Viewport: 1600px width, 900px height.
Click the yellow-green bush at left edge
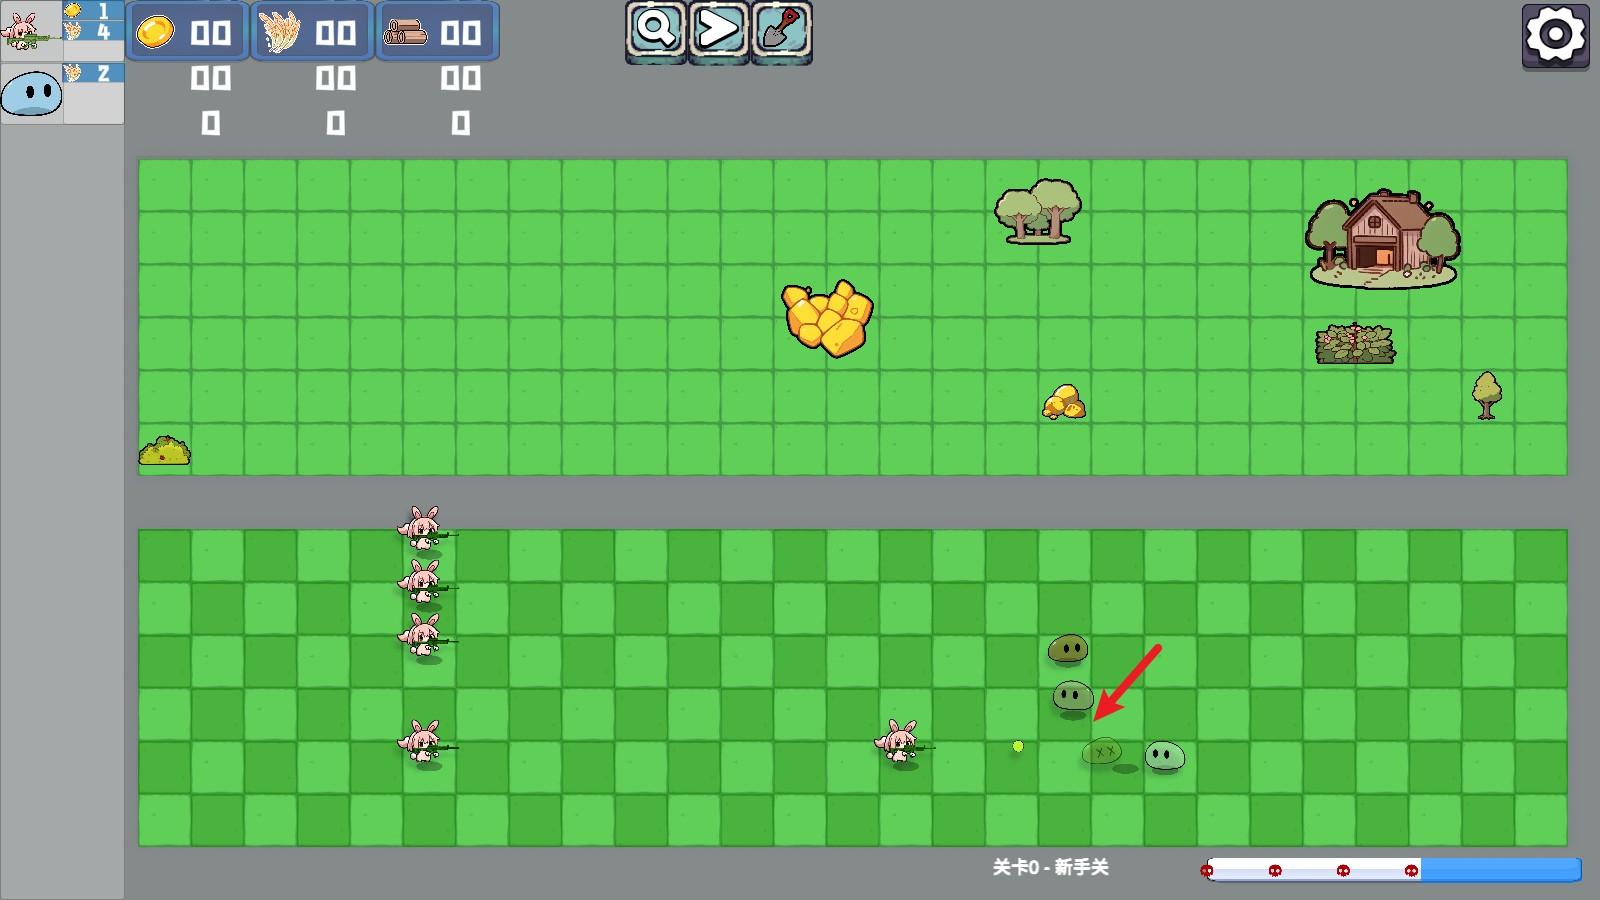(165, 451)
